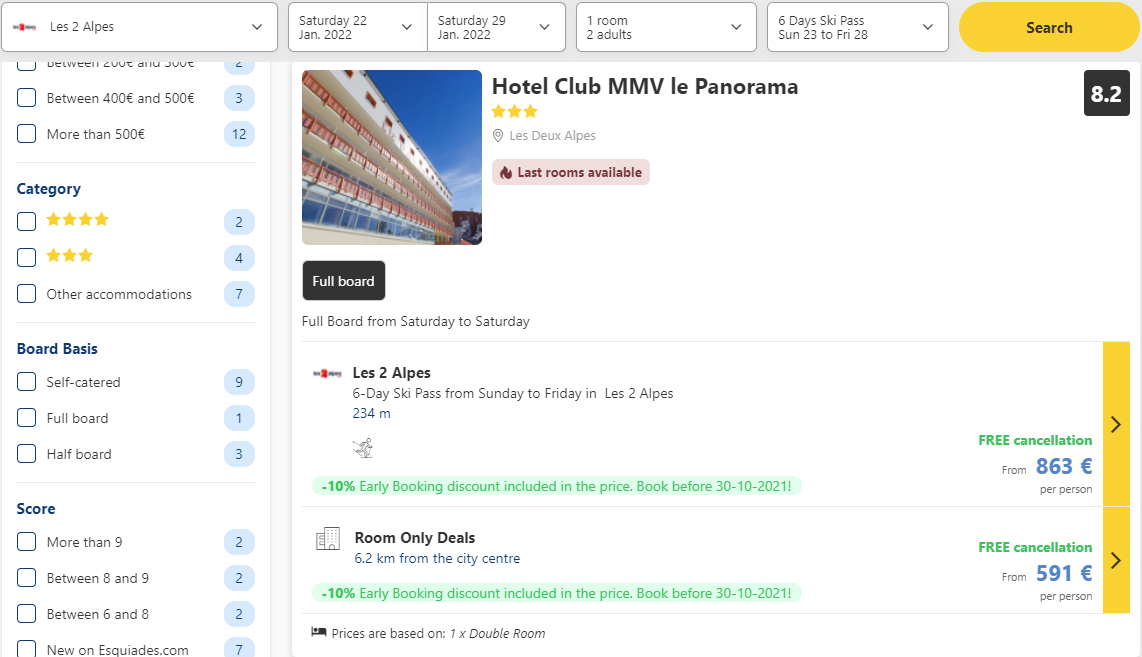This screenshot has height=657, width=1142.
Task: Click the skier icon under the ski pass offer
Action: click(363, 448)
